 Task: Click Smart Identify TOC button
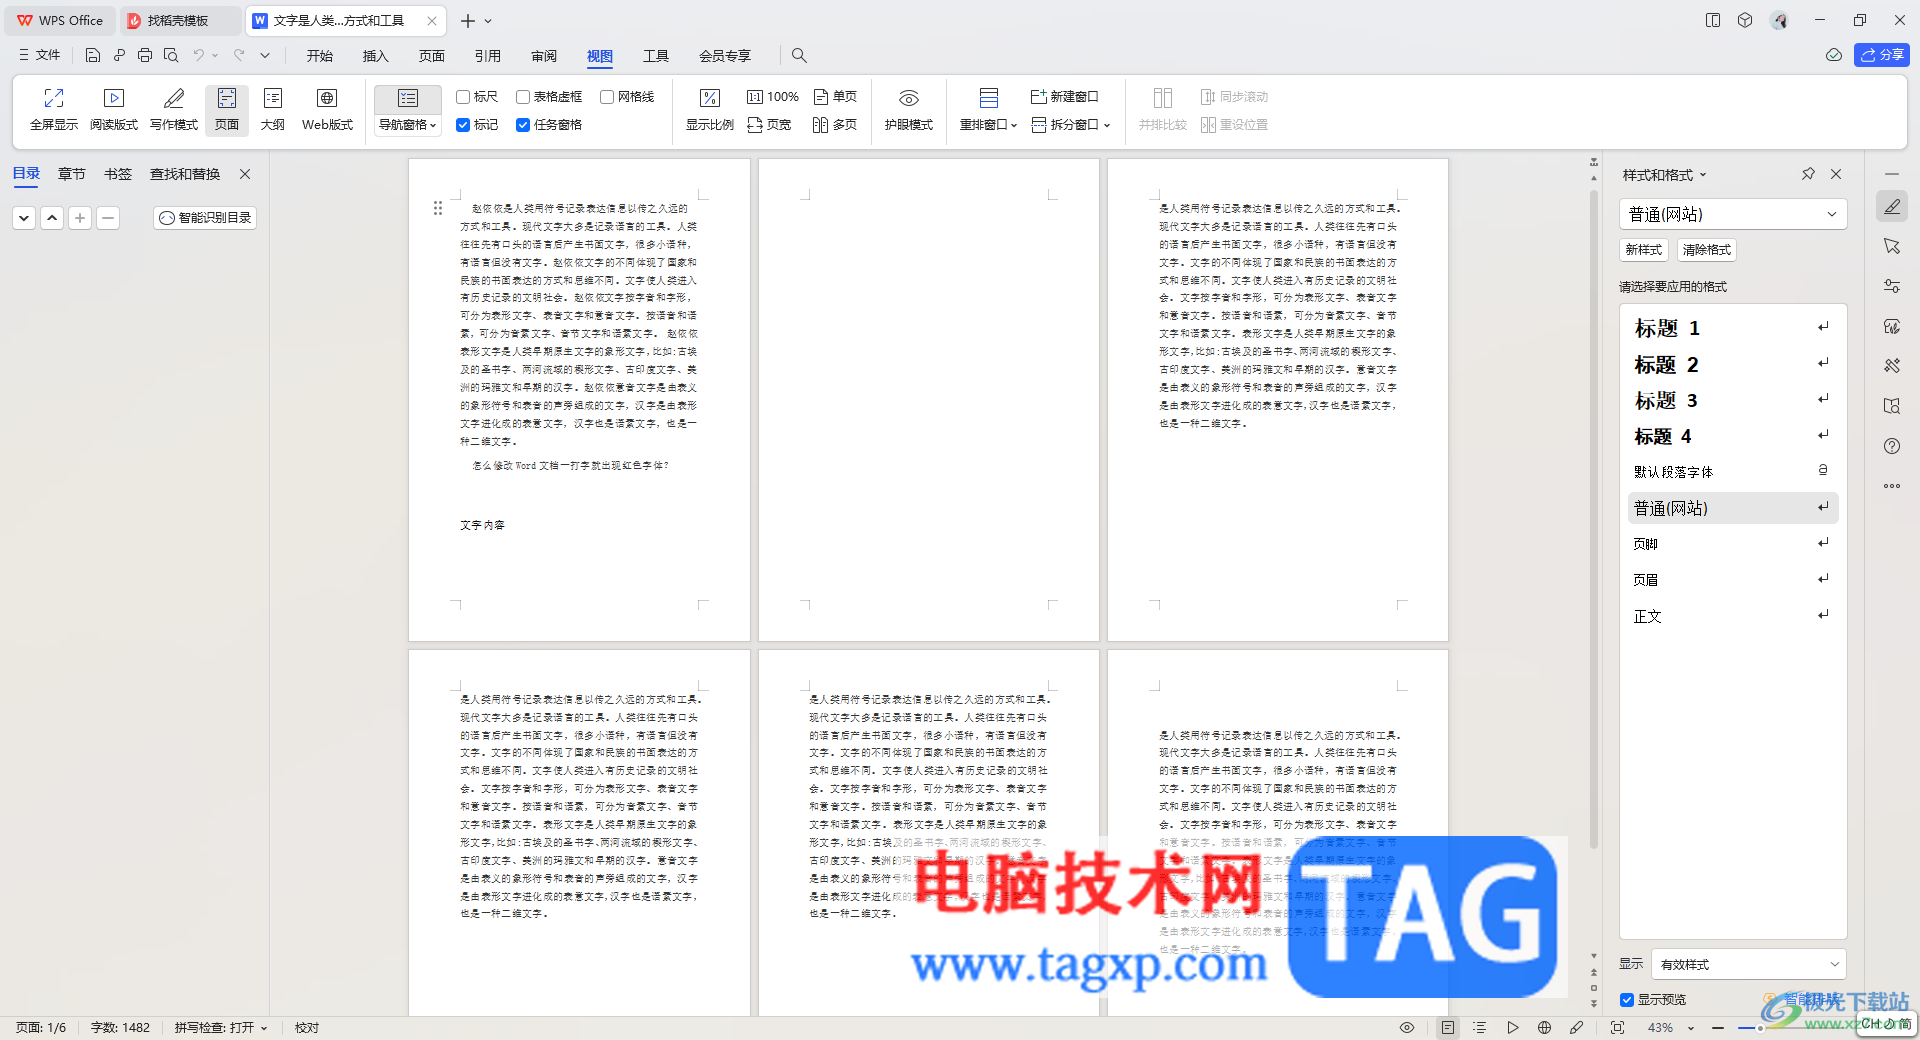point(205,218)
